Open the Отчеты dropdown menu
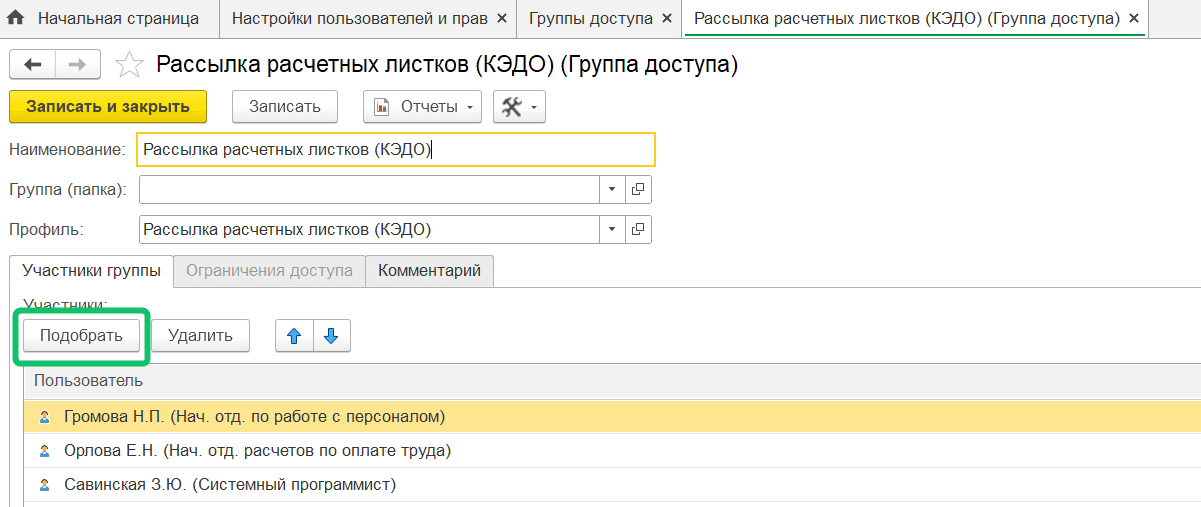Viewport: 1201px width, 507px height. coord(422,107)
